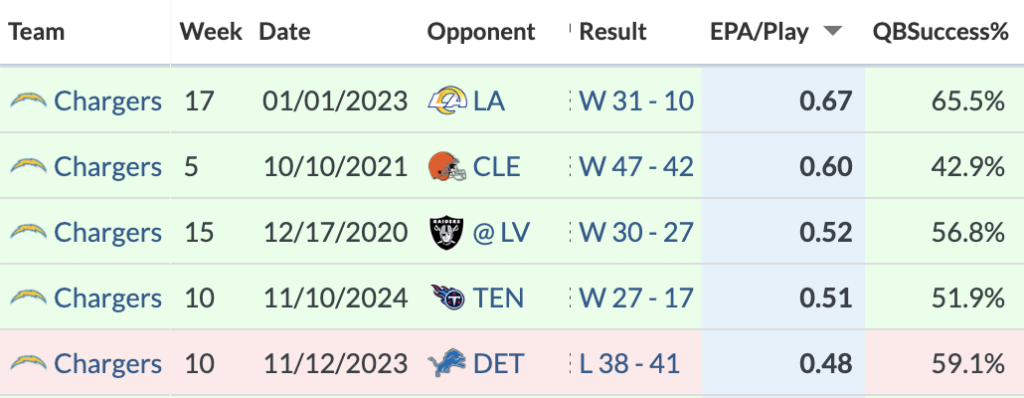Sort by the Date column header
This screenshot has height=398, width=1024.
click(x=285, y=31)
